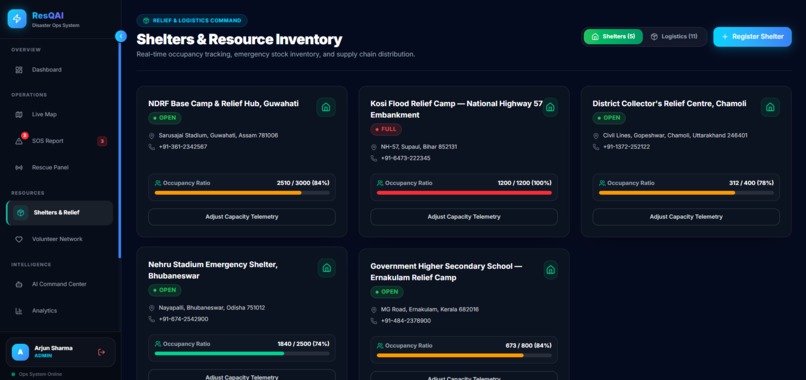Click the Nehru Stadium Emergency Shelter title
The image size is (806, 380).
coord(213,270)
